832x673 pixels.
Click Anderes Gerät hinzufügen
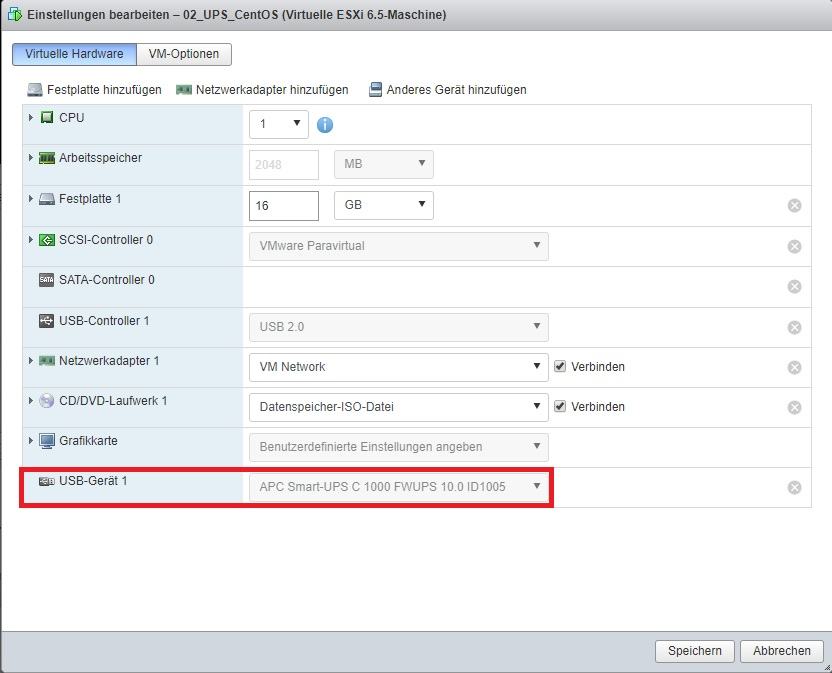(x=448, y=90)
